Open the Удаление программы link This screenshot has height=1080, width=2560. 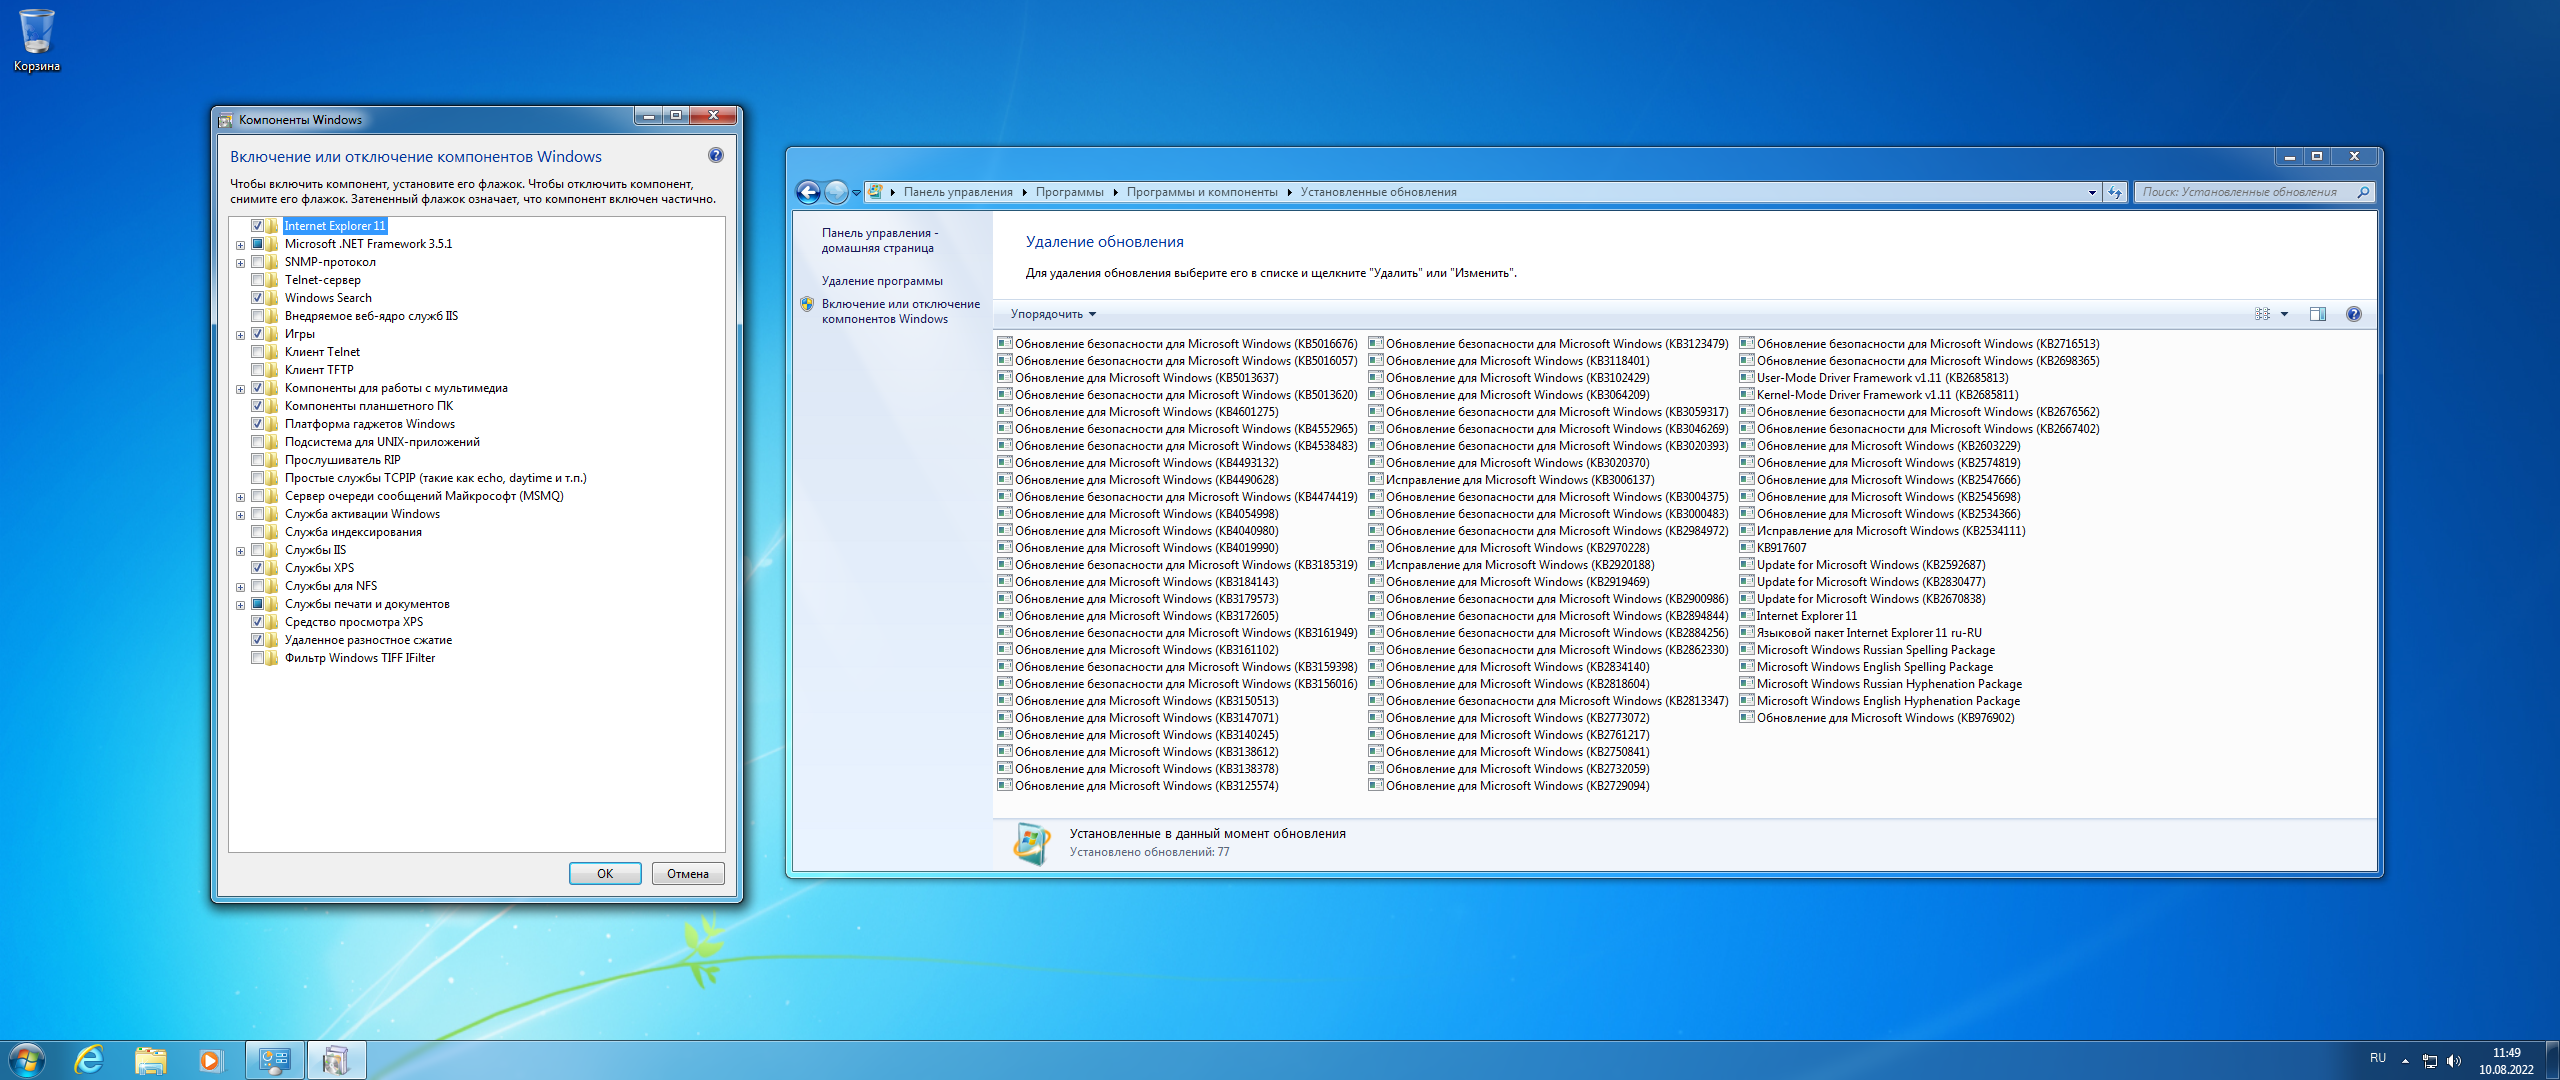click(x=882, y=281)
